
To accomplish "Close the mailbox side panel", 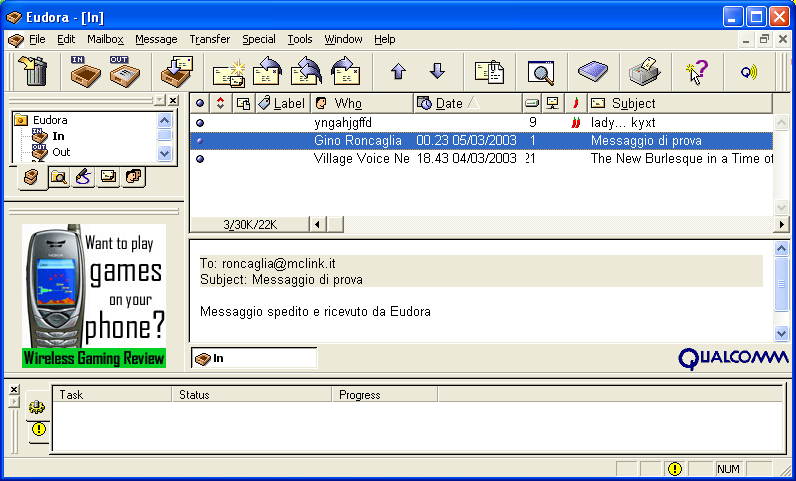I will click(x=173, y=100).
